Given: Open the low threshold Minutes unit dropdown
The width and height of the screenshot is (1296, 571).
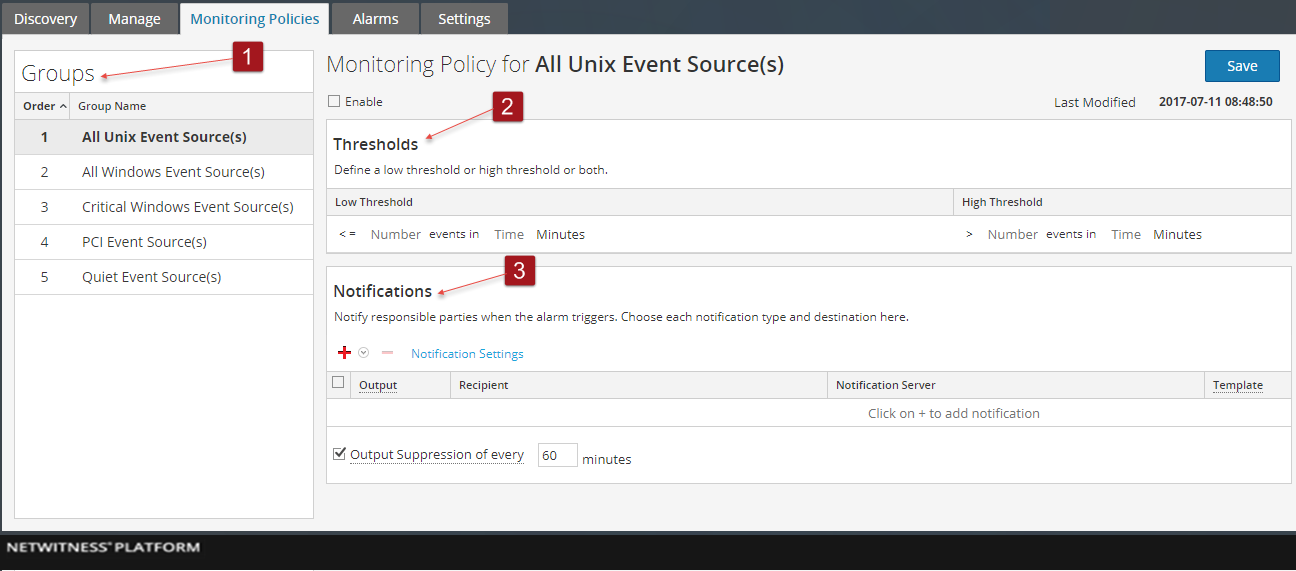Looking at the screenshot, I should (560, 235).
